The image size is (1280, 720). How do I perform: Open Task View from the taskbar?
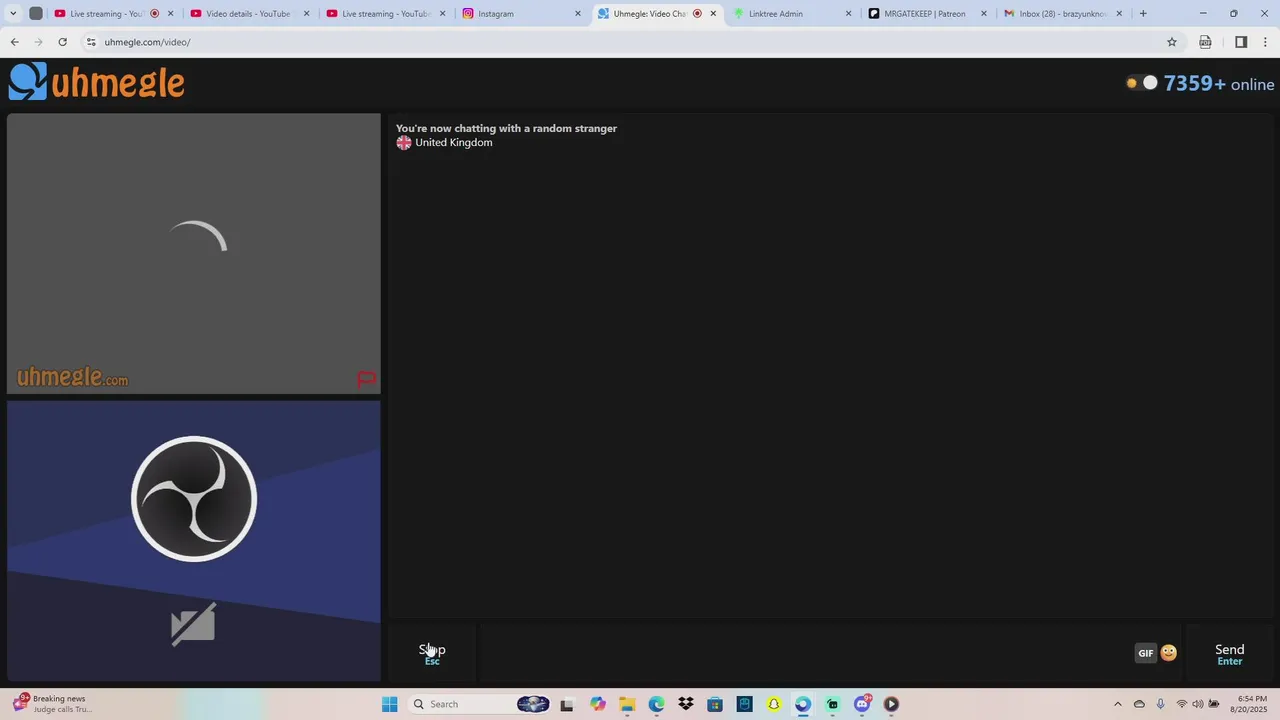(x=567, y=704)
